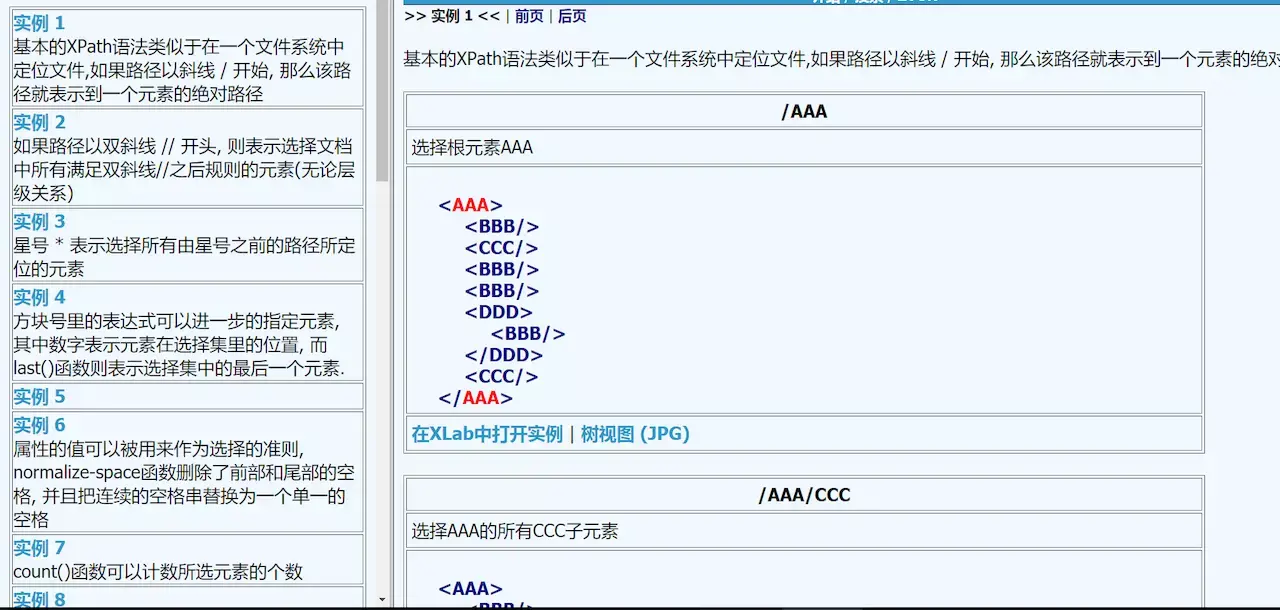The width and height of the screenshot is (1280, 610).
Task: Open the 实例 5 link in sidebar
Action: [39, 396]
